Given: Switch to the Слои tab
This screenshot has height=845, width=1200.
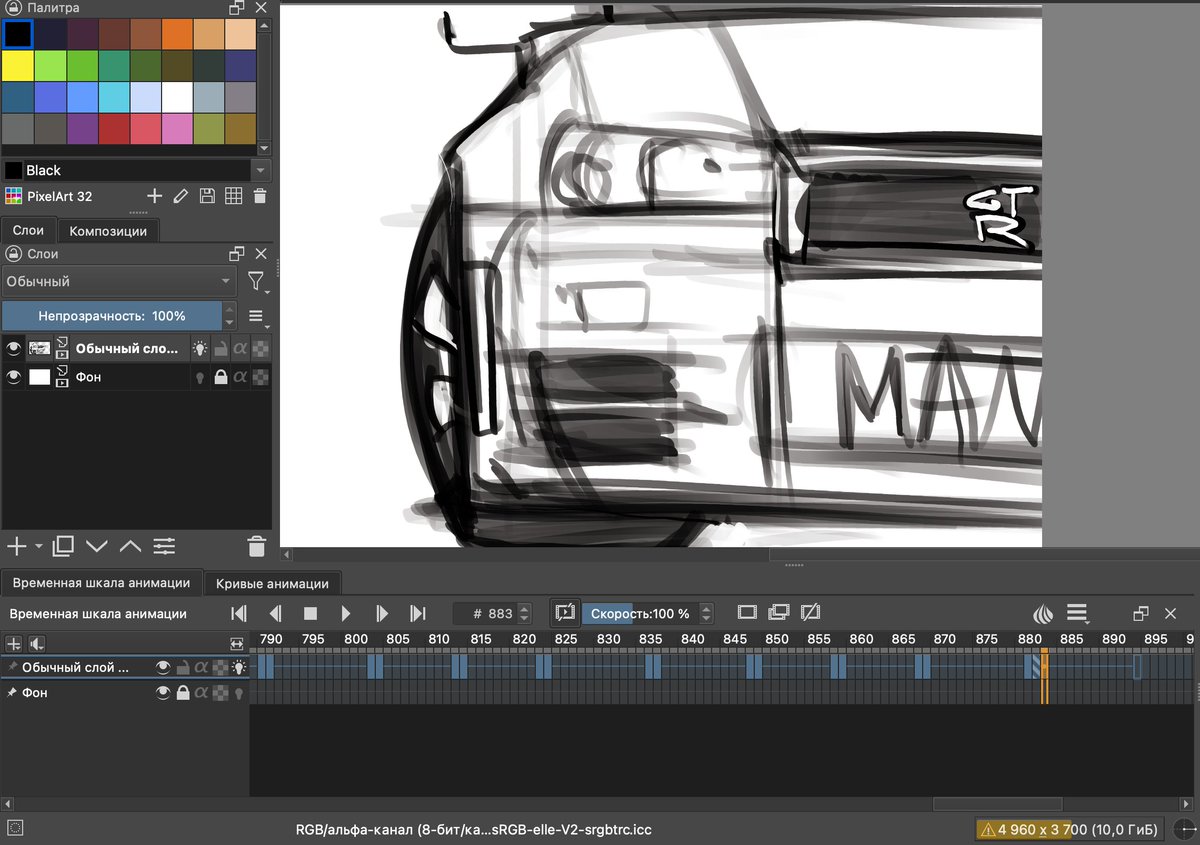Looking at the screenshot, I should (x=28, y=231).
